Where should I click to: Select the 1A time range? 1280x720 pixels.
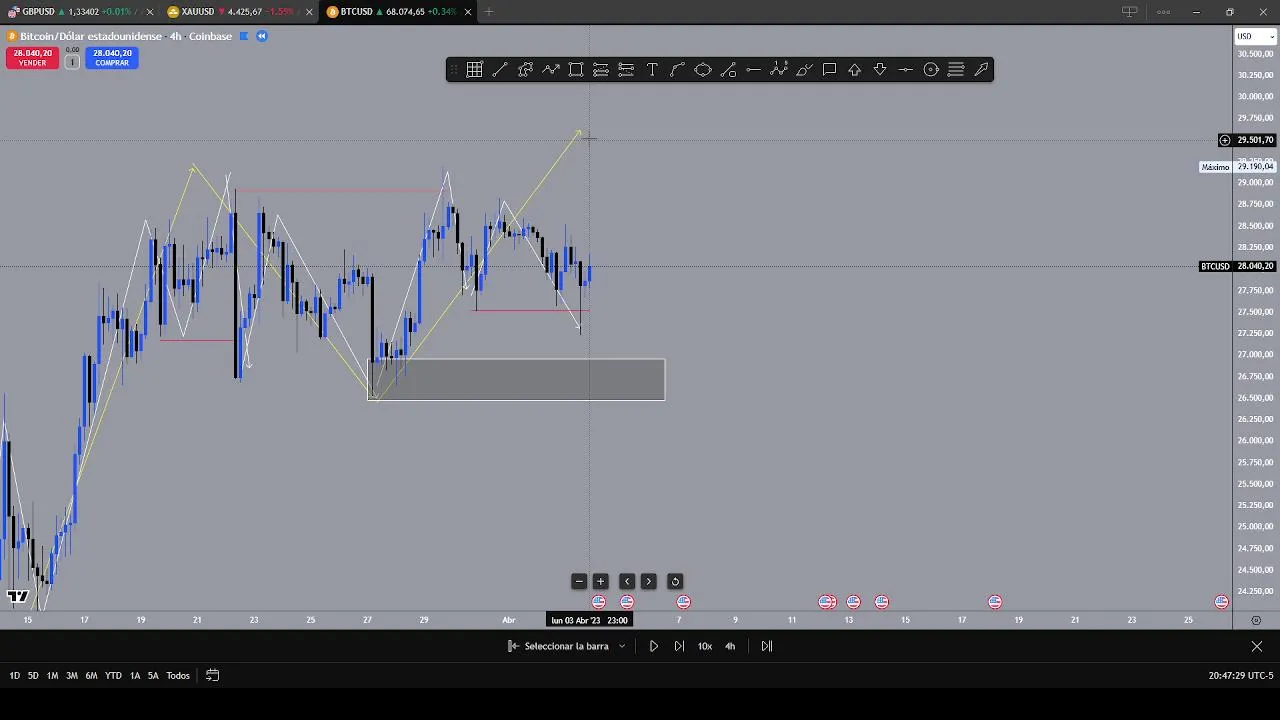point(135,676)
